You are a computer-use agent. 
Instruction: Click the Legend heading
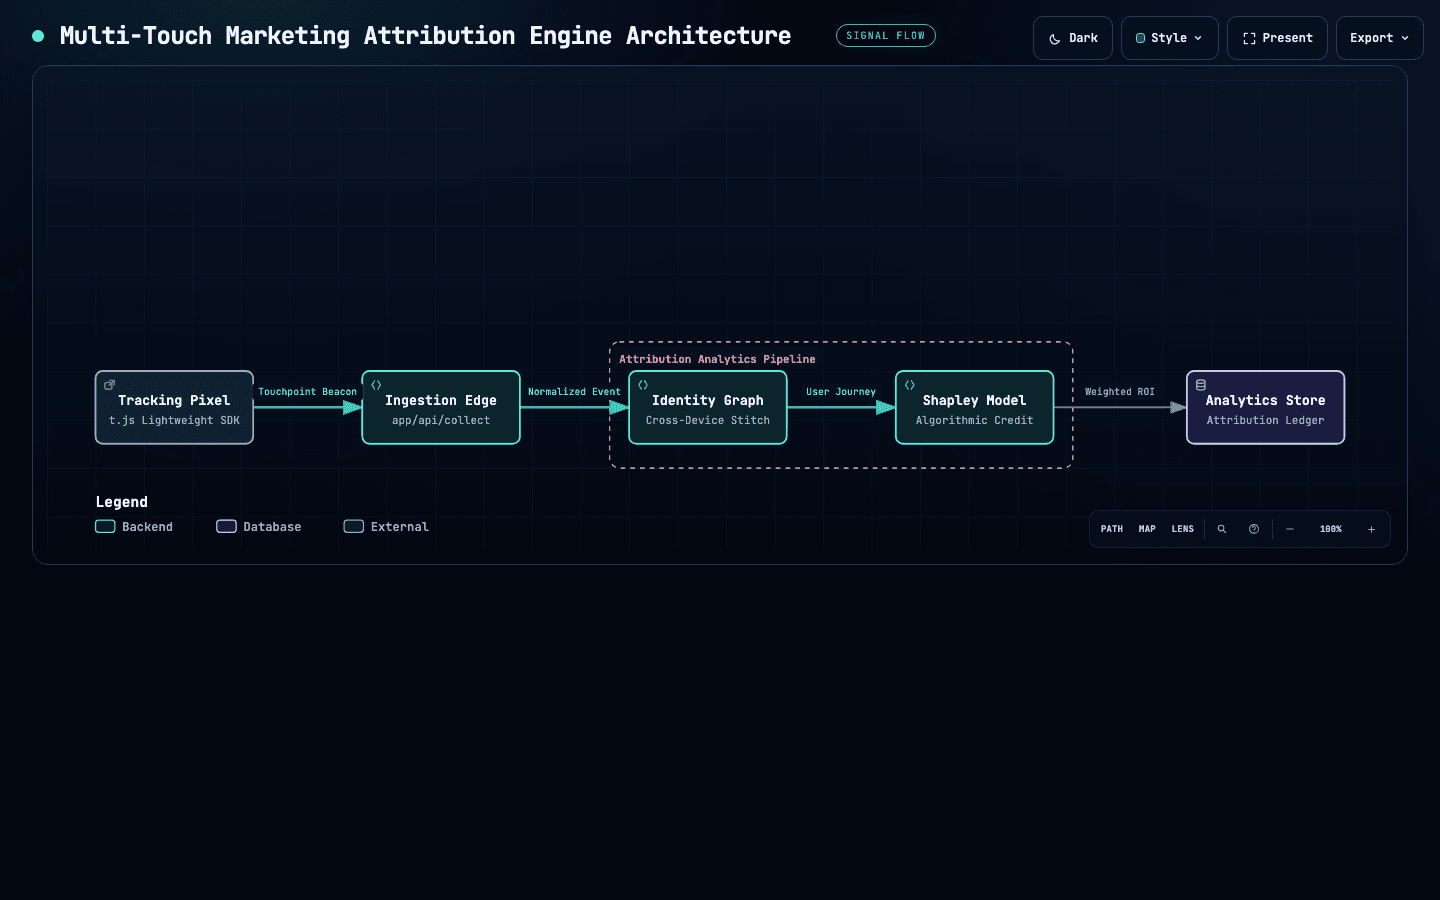[122, 502]
